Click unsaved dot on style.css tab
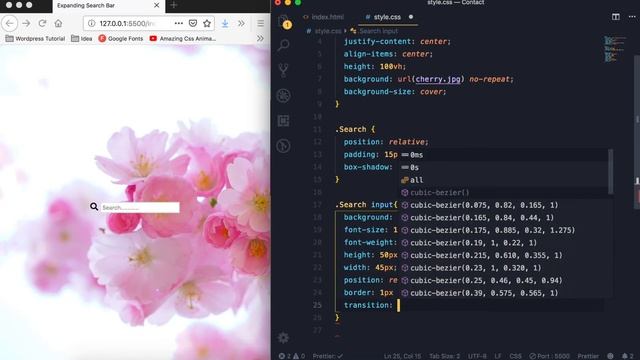This screenshot has width=640, height=360. (x=411, y=17)
